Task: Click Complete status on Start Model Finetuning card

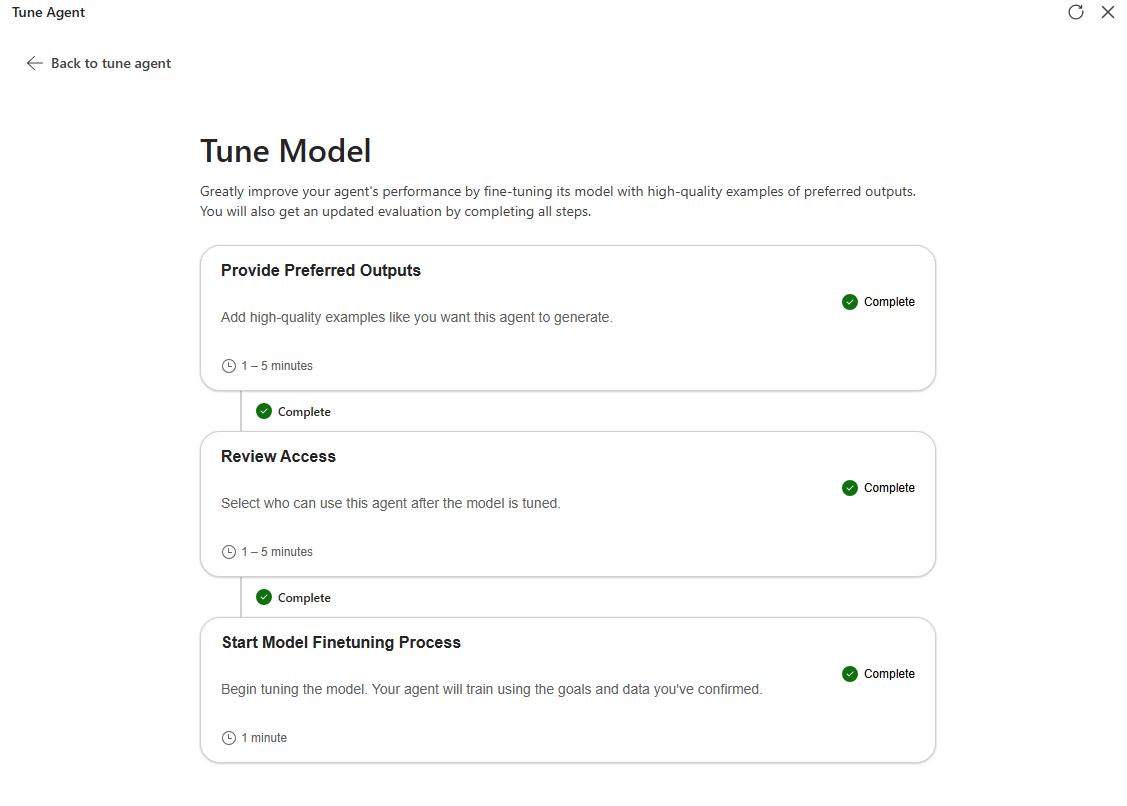Action: 889,674
